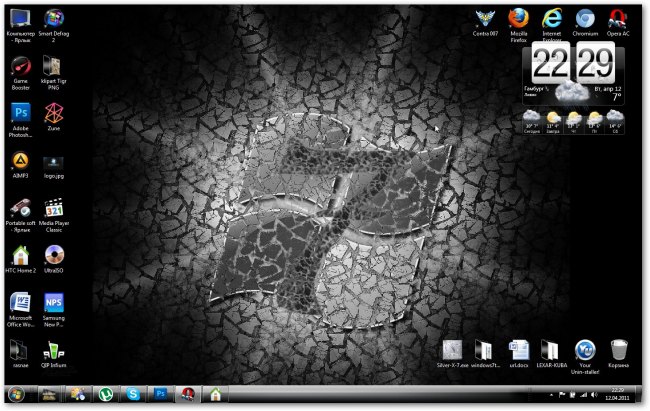This screenshot has height=411, width=650.
Task: Open the Game Booster desktop icon
Action: (20, 66)
